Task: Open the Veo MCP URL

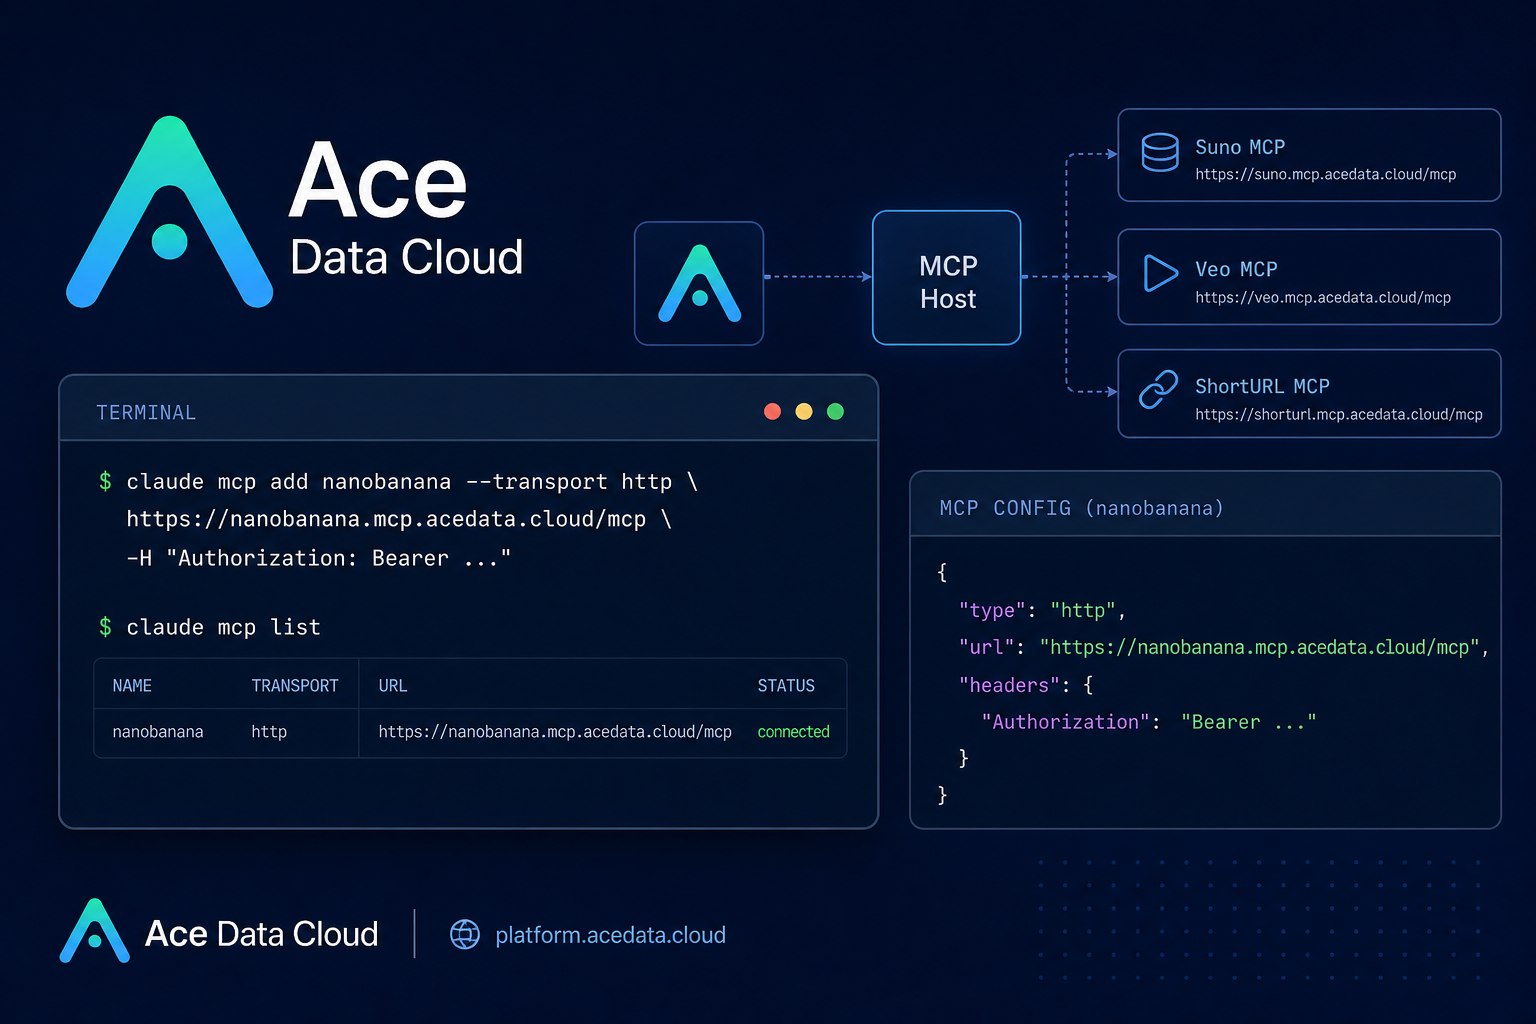Action: coord(1323,297)
